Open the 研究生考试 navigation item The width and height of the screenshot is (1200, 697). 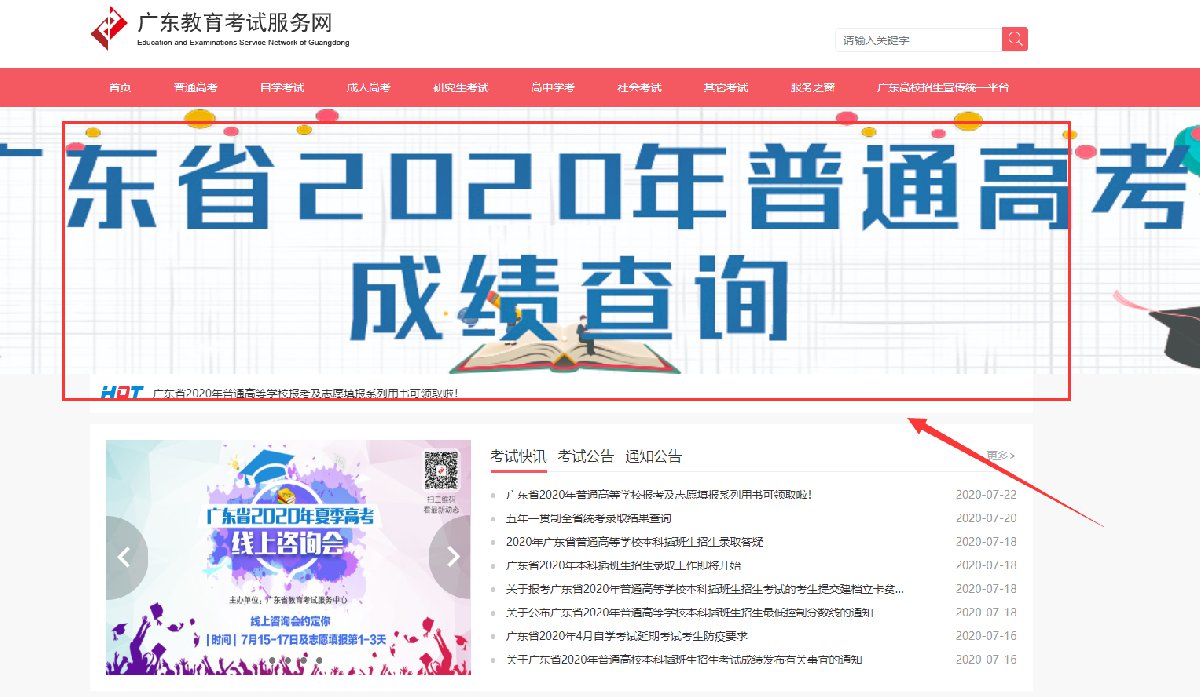[x=461, y=88]
